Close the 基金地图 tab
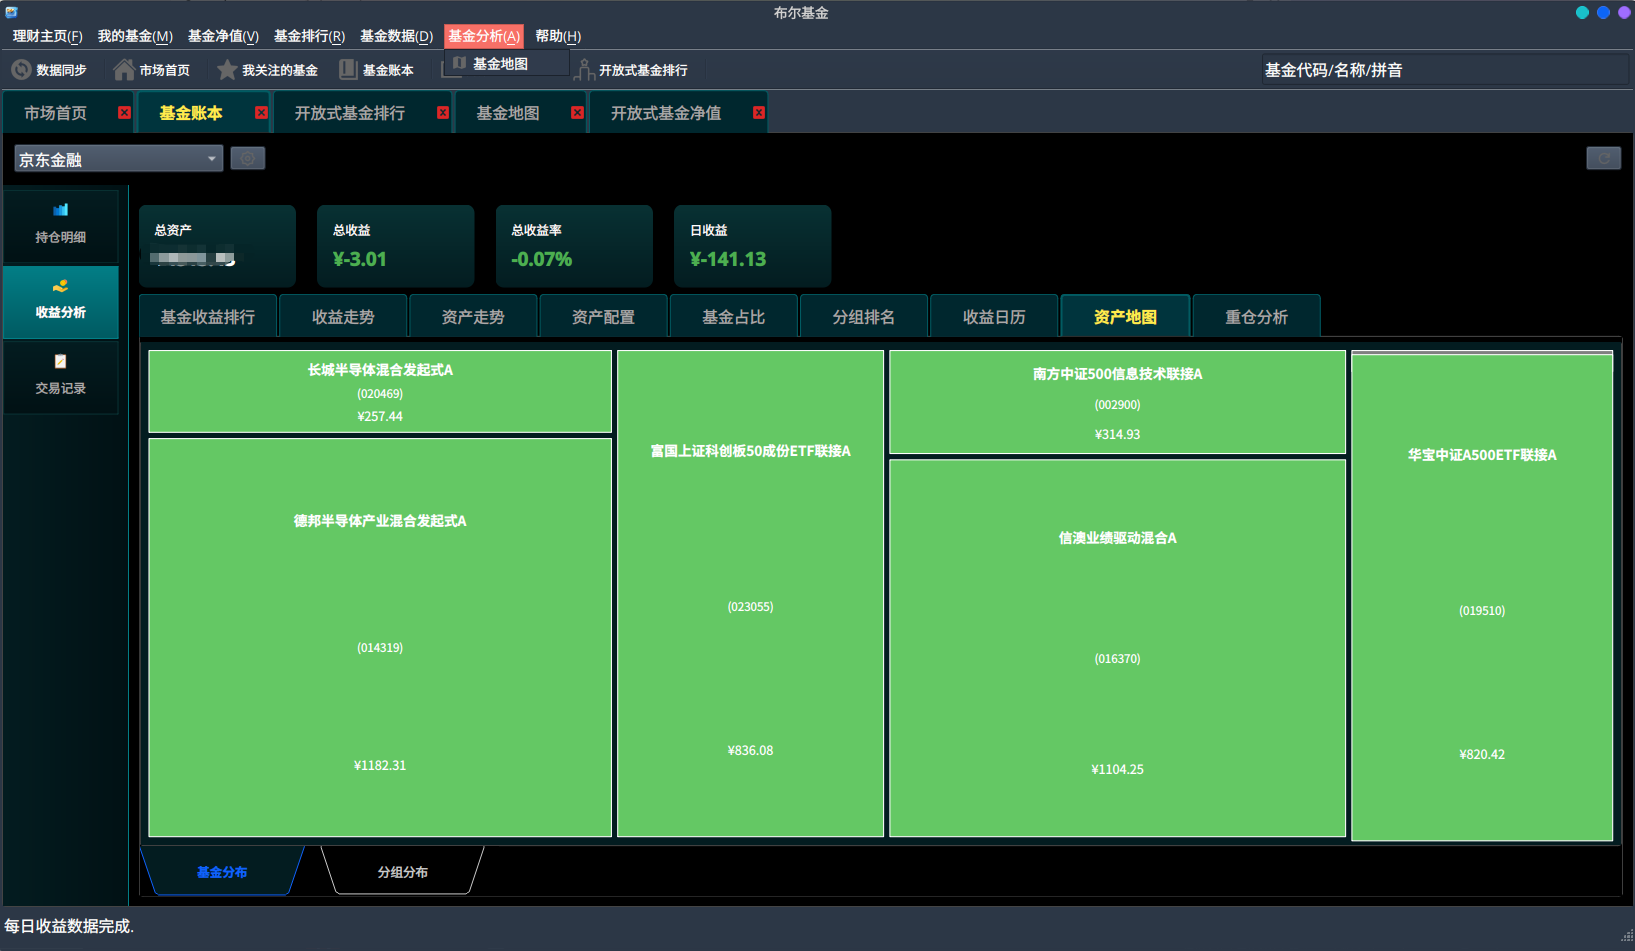The width and height of the screenshot is (1635, 951). click(x=577, y=112)
